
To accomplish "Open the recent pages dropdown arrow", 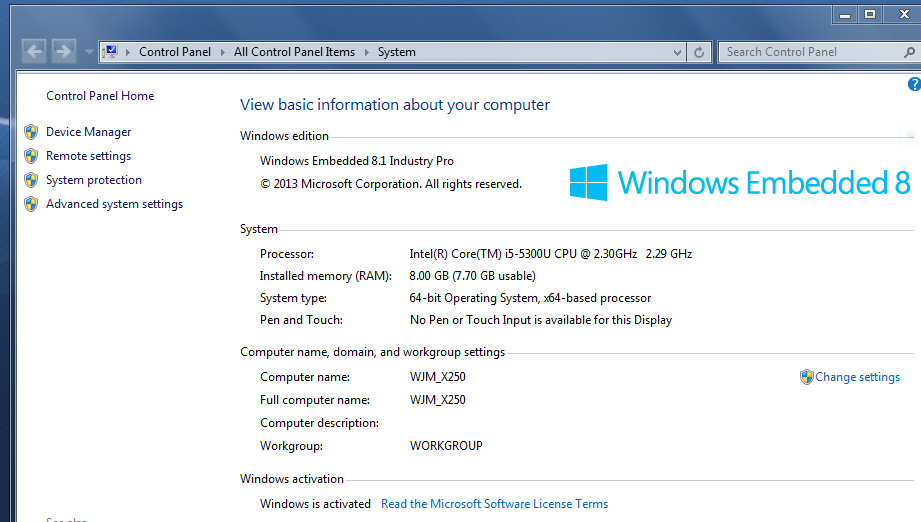I will coord(89,52).
